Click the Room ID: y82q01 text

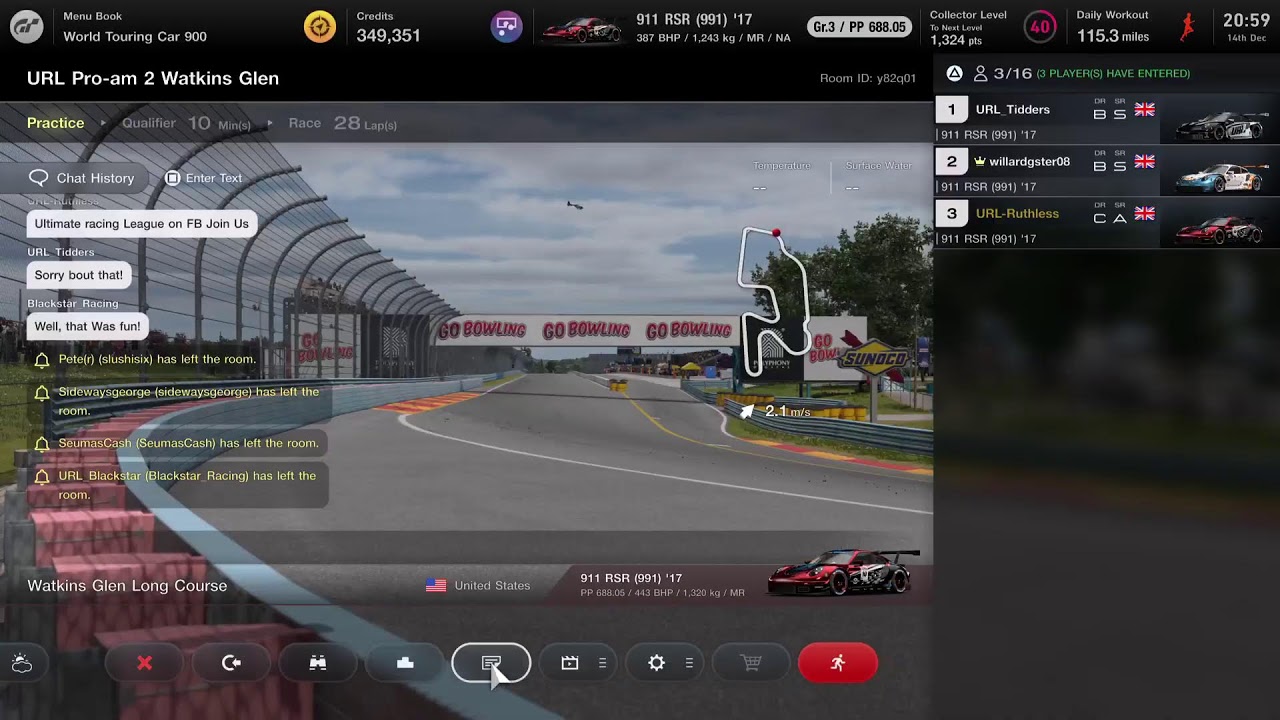point(867,79)
